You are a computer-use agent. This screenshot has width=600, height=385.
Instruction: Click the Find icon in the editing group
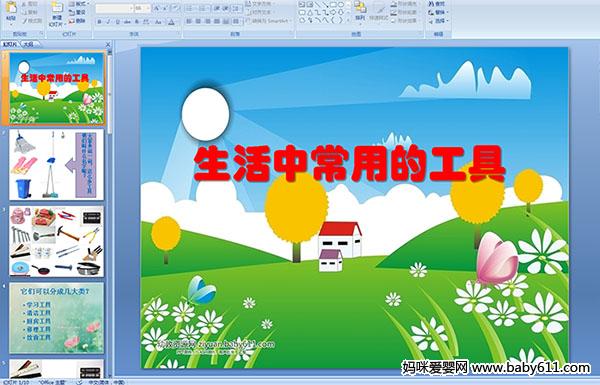coord(437,4)
